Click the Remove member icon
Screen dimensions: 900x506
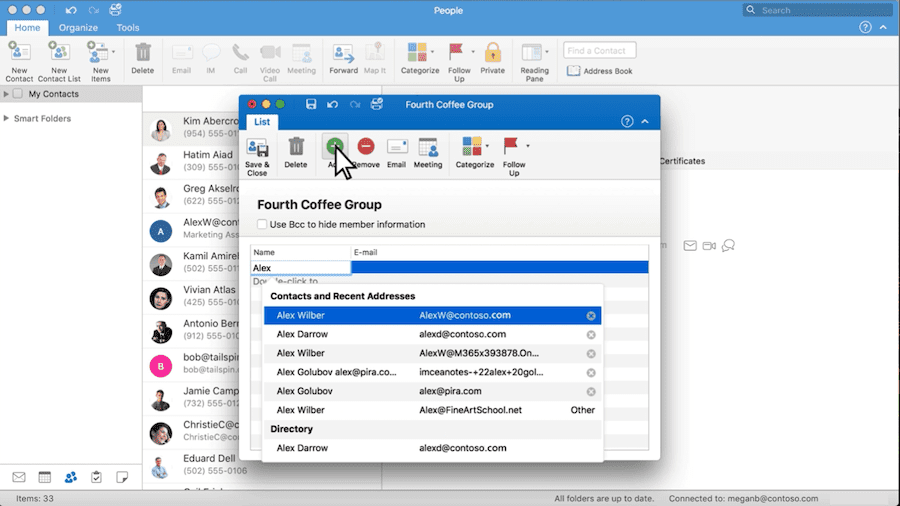point(366,148)
